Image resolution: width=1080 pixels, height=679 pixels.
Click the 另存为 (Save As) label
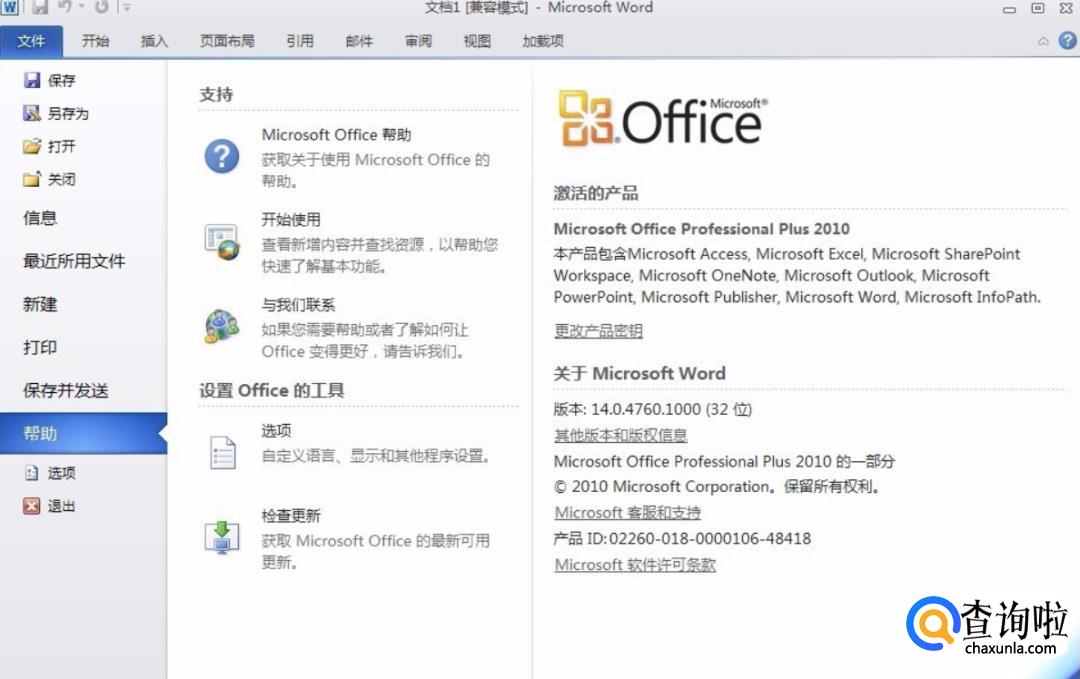[x=68, y=114]
